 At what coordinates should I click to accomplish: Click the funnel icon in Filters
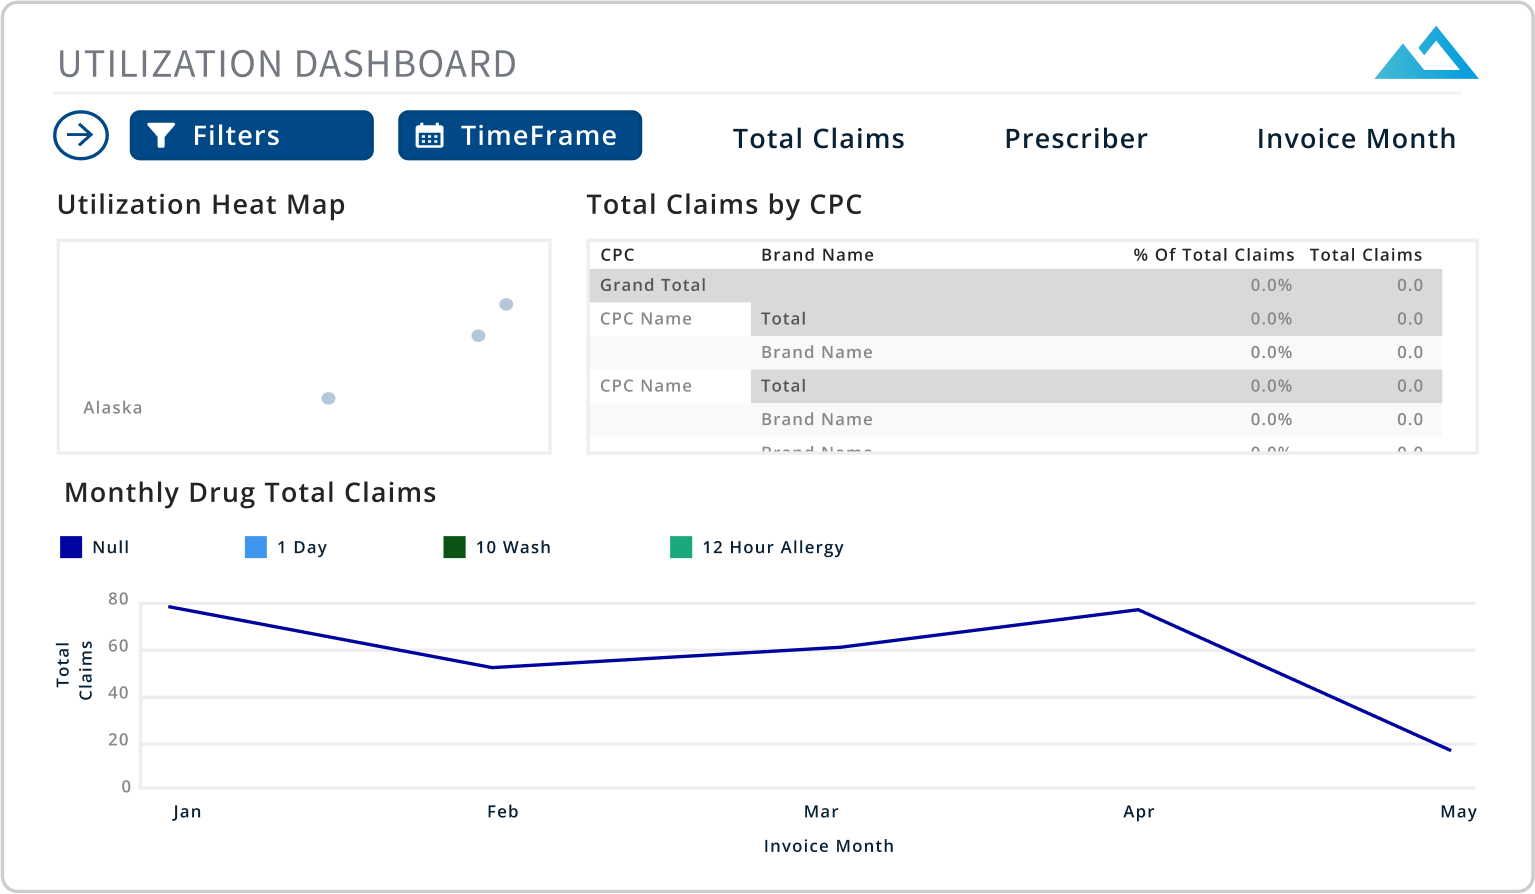(161, 136)
